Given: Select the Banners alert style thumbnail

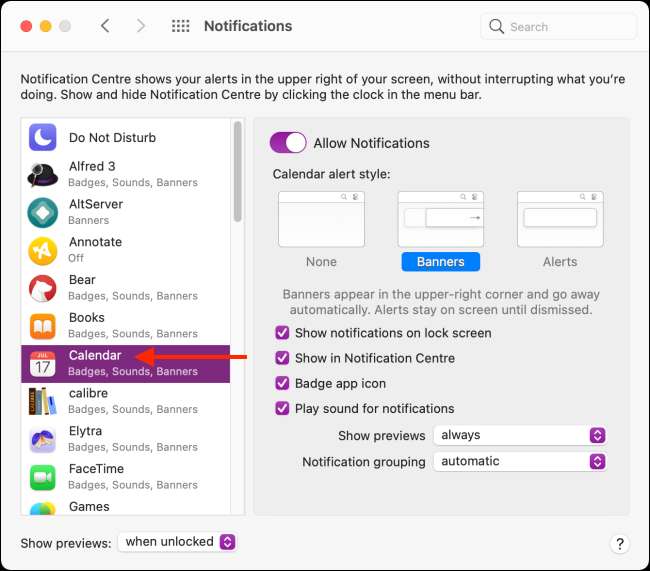Looking at the screenshot, I should click(441, 219).
